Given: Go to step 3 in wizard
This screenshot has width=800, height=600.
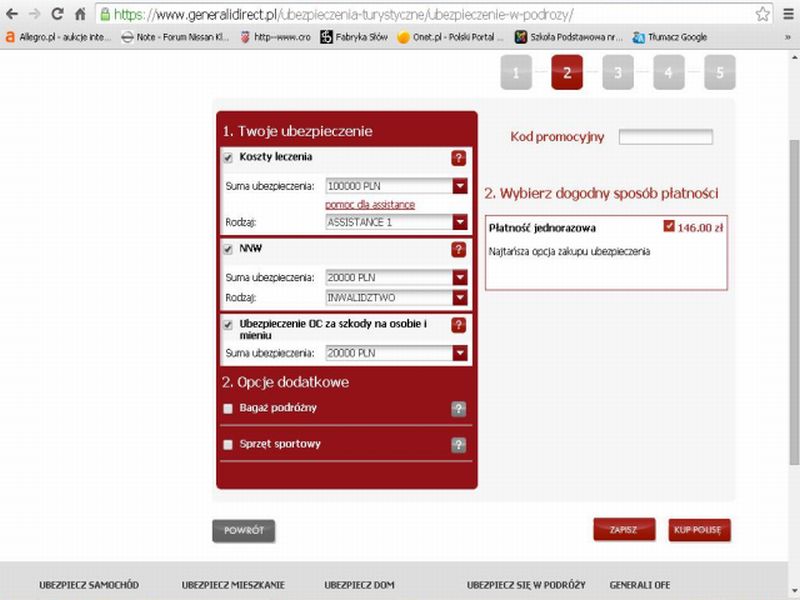Looking at the screenshot, I should [x=617, y=73].
